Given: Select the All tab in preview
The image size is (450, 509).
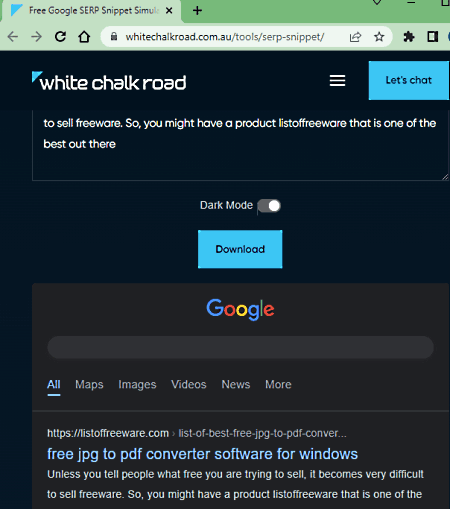Looking at the screenshot, I should 54,384.
